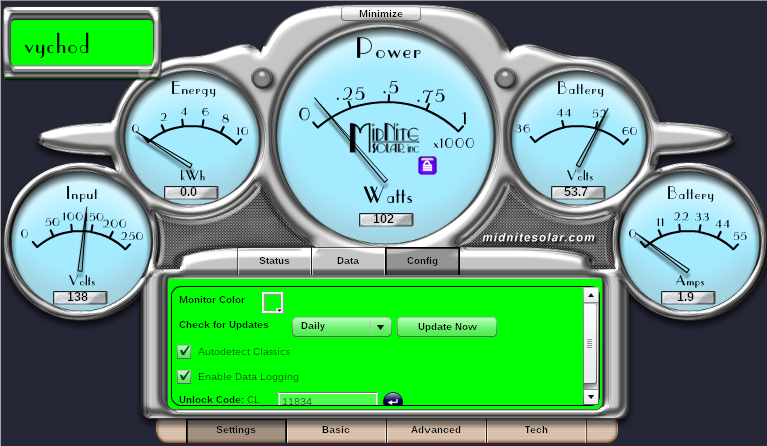Click the purple lock icon on Power gauge
Screen dimensions: 767x446
coord(427,166)
